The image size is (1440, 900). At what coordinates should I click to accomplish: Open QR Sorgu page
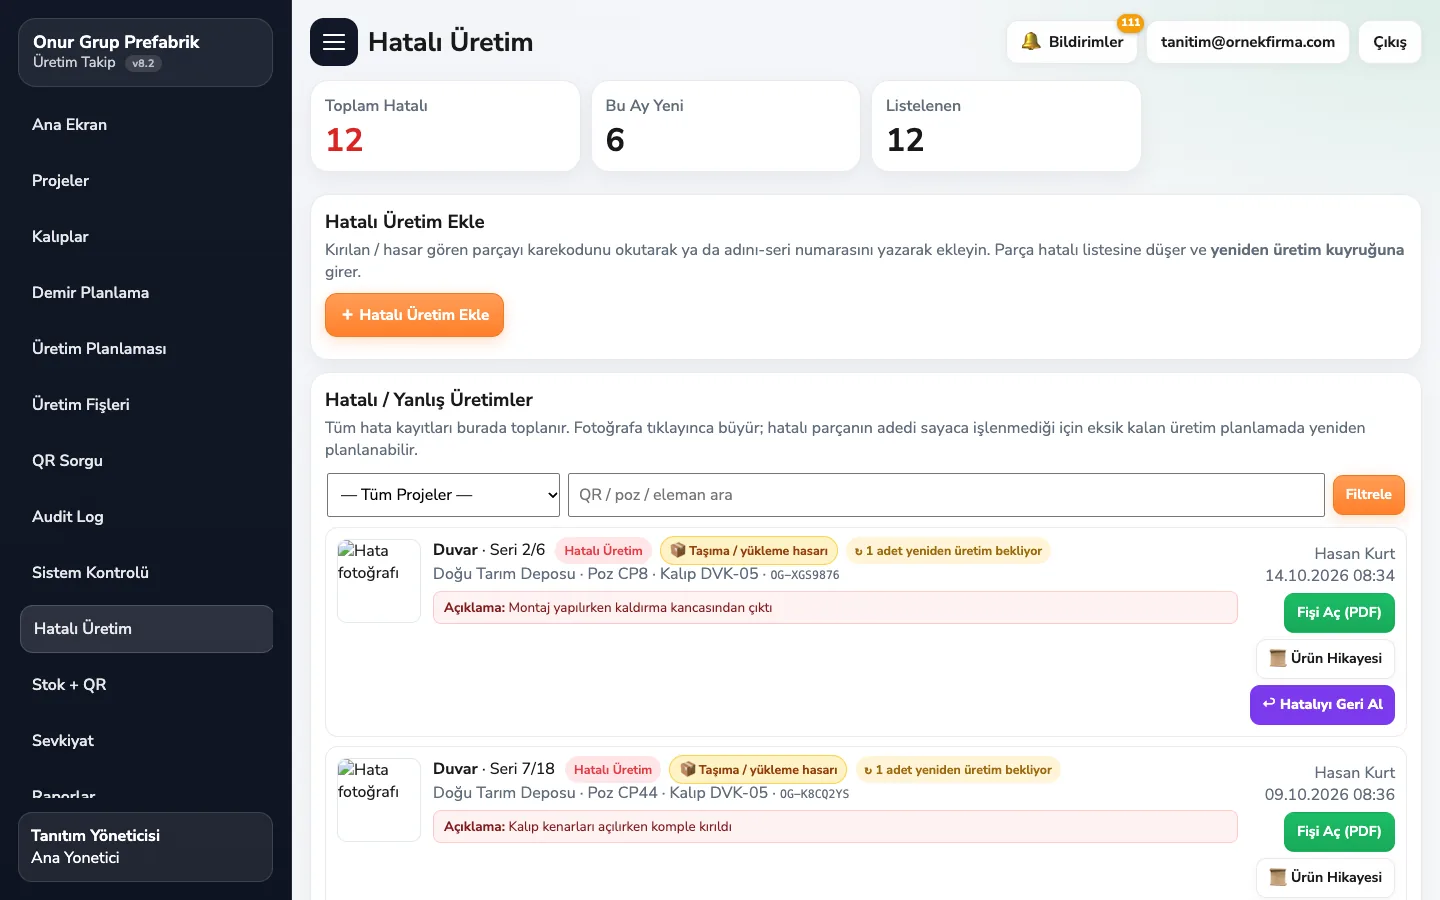pos(146,461)
